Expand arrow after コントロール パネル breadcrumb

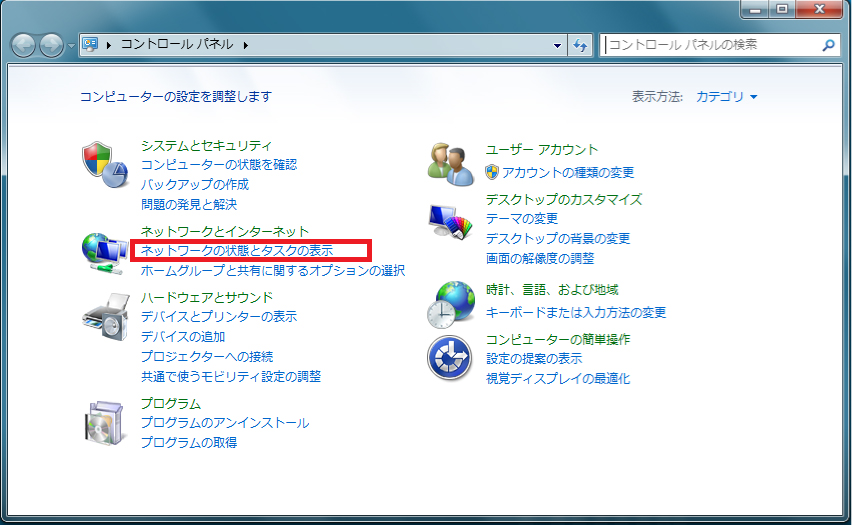(x=246, y=45)
